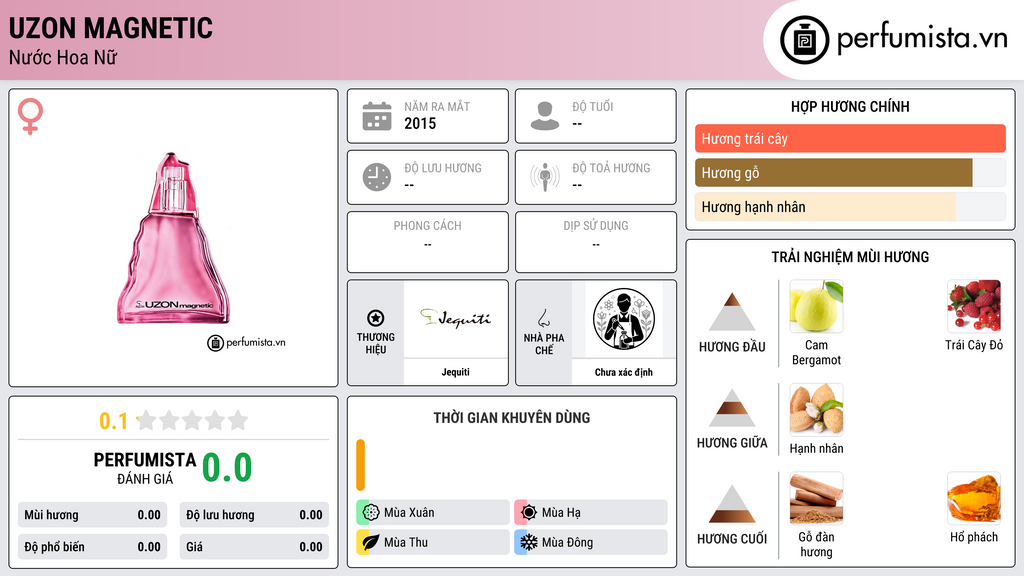
Task: Click the Jequiti brand logo
Action: (x=455, y=318)
